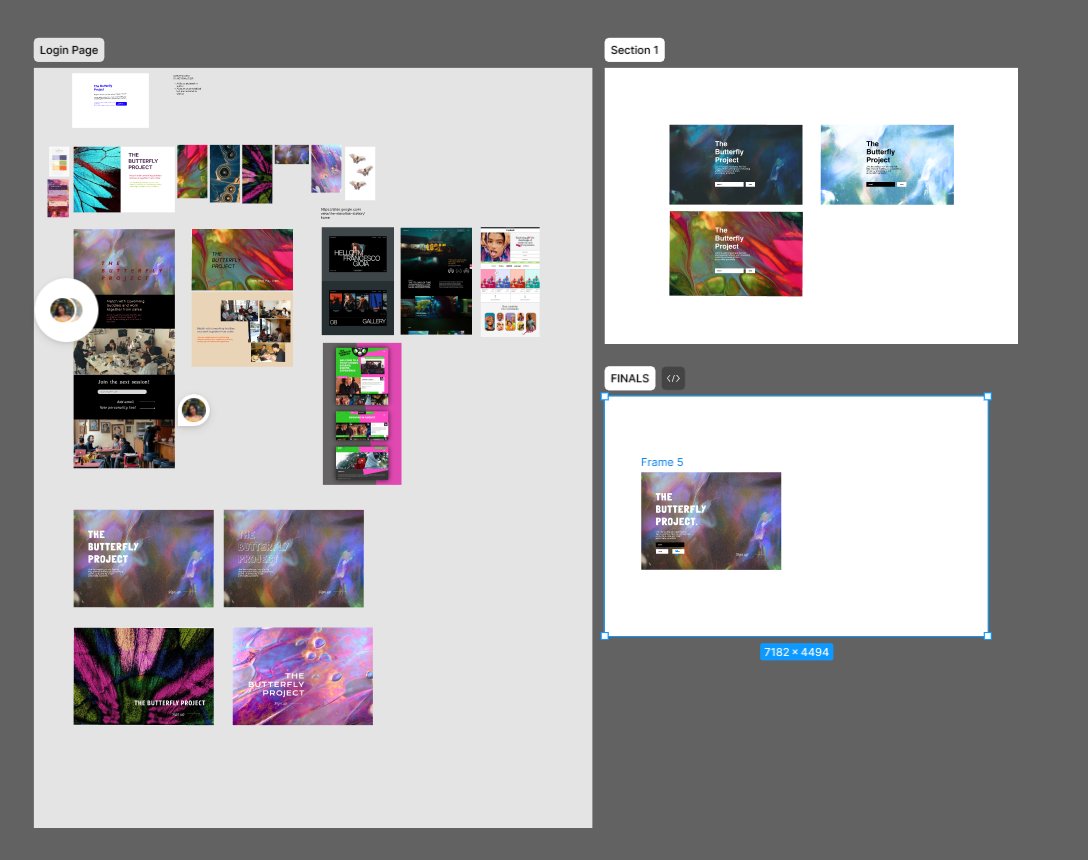The width and height of the screenshot is (1088, 860).
Task: Open dev mode code icon beside FINALS
Action: click(x=672, y=378)
